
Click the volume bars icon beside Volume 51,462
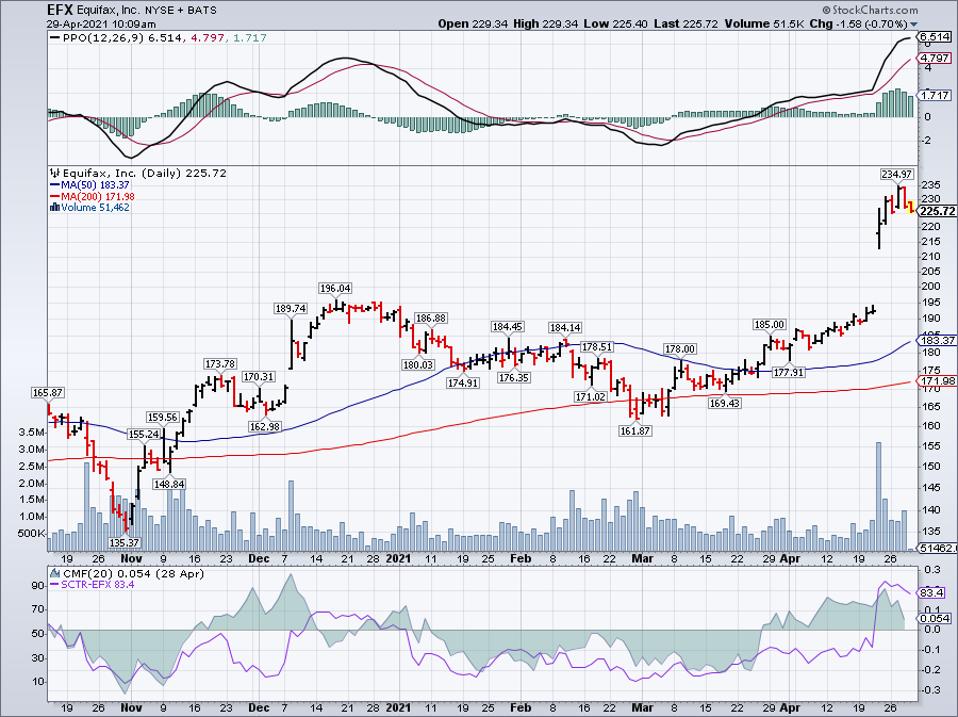click(54, 208)
